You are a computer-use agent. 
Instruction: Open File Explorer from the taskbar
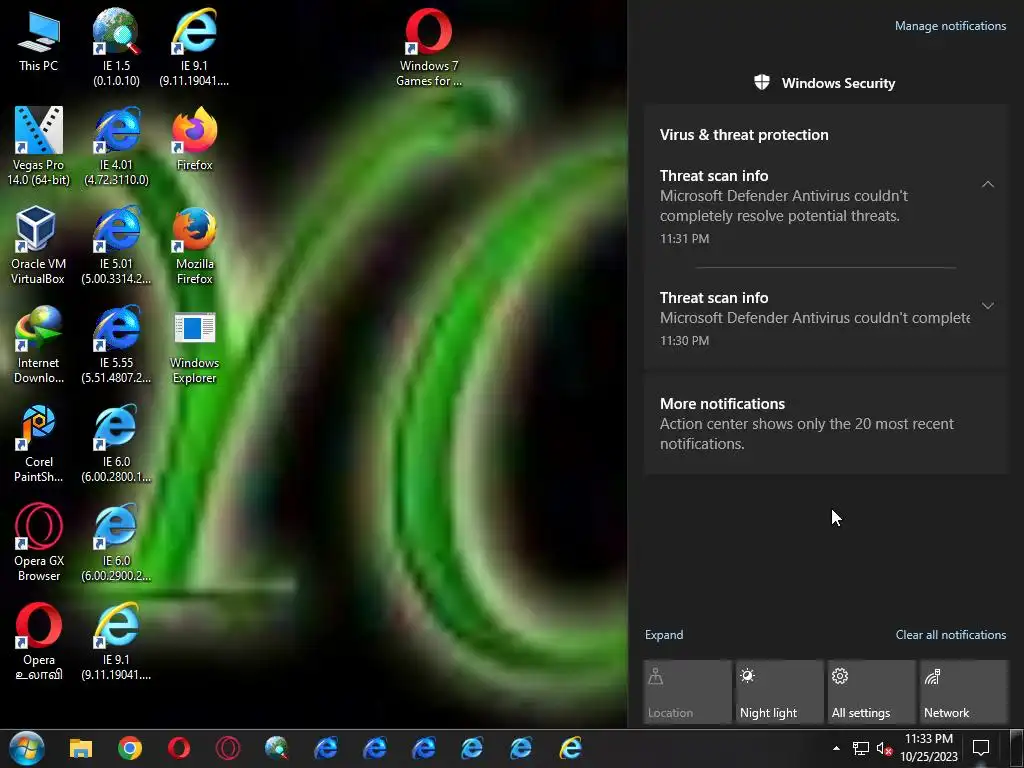coord(81,748)
